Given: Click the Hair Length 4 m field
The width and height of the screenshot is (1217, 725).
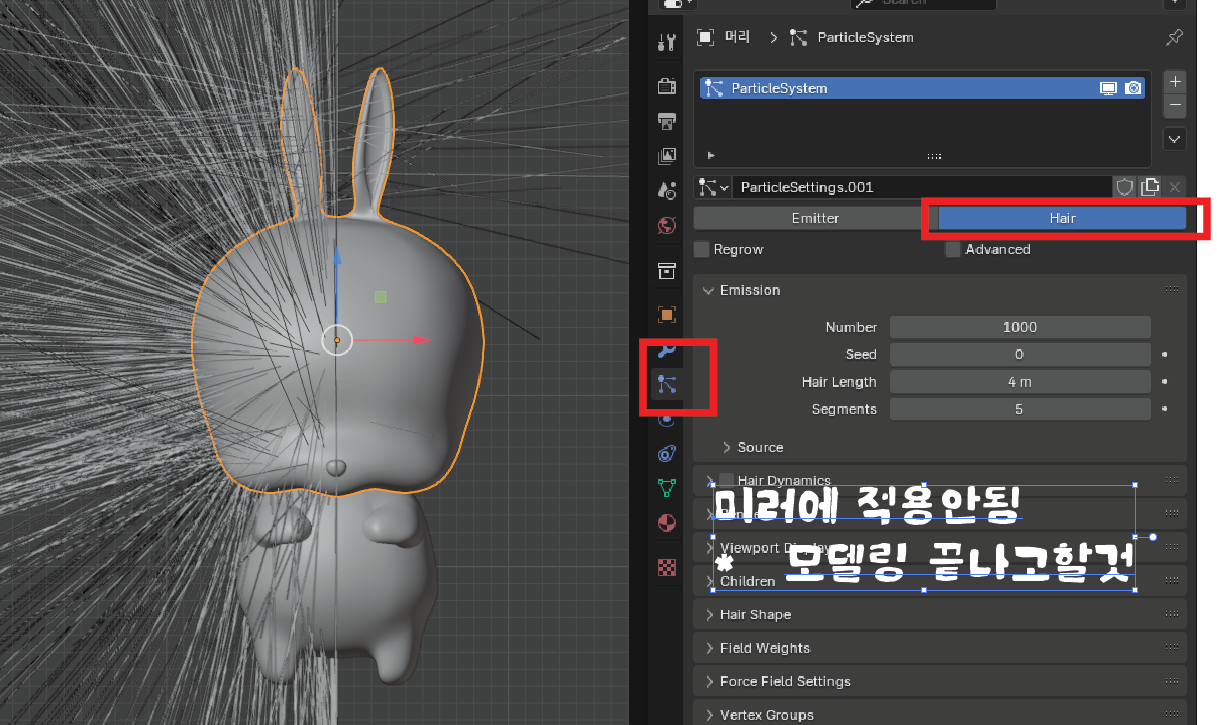Looking at the screenshot, I should click(1020, 381).
